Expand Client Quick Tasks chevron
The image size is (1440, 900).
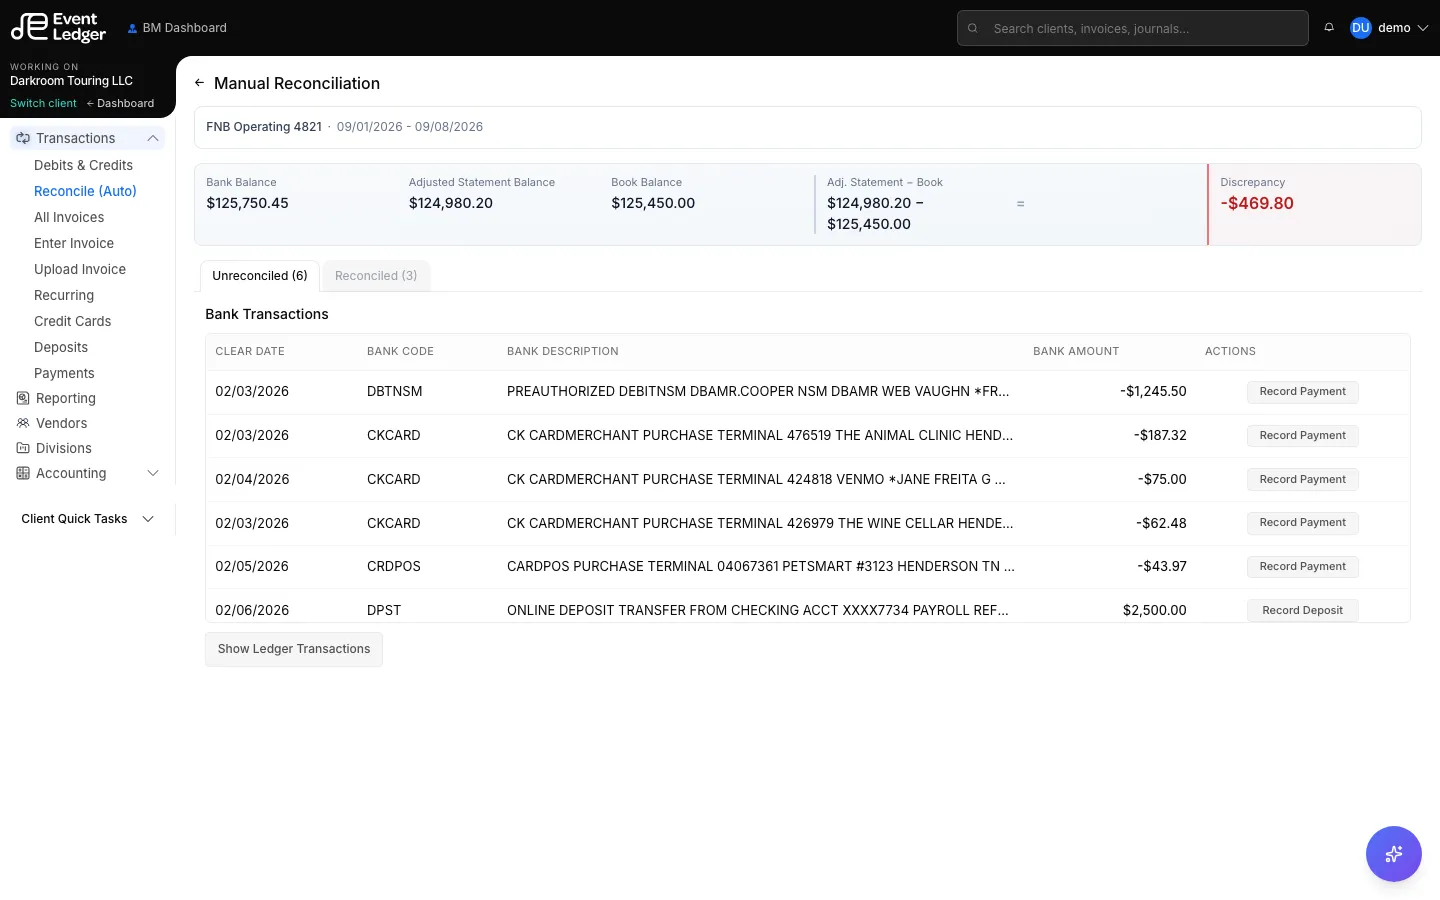[148, 519]
